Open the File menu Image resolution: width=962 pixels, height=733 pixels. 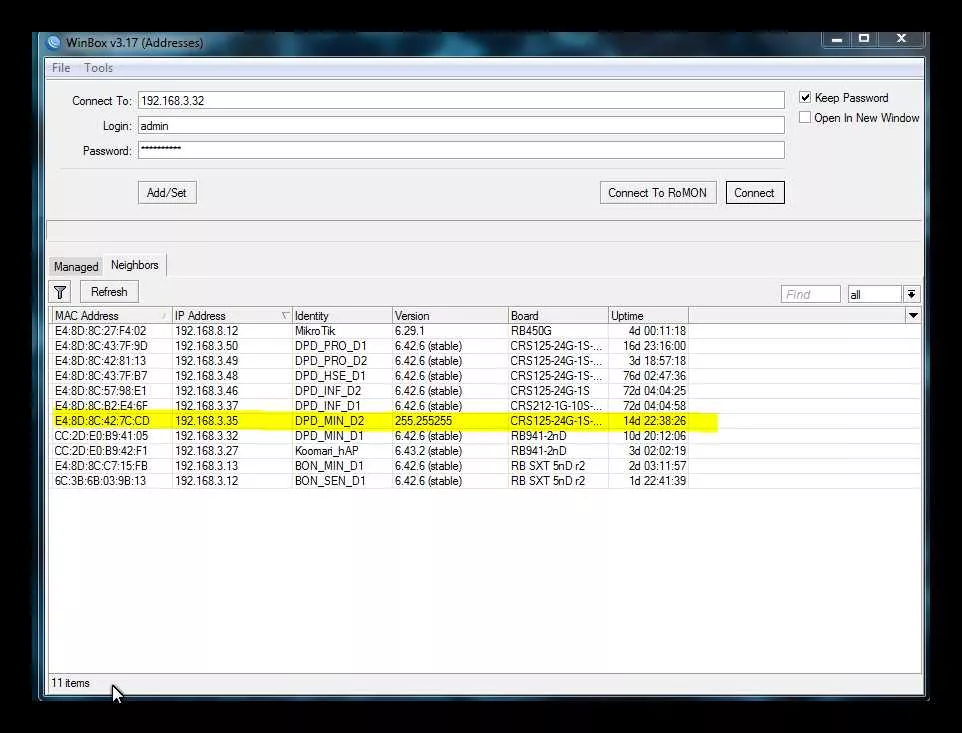coord(61,67)
